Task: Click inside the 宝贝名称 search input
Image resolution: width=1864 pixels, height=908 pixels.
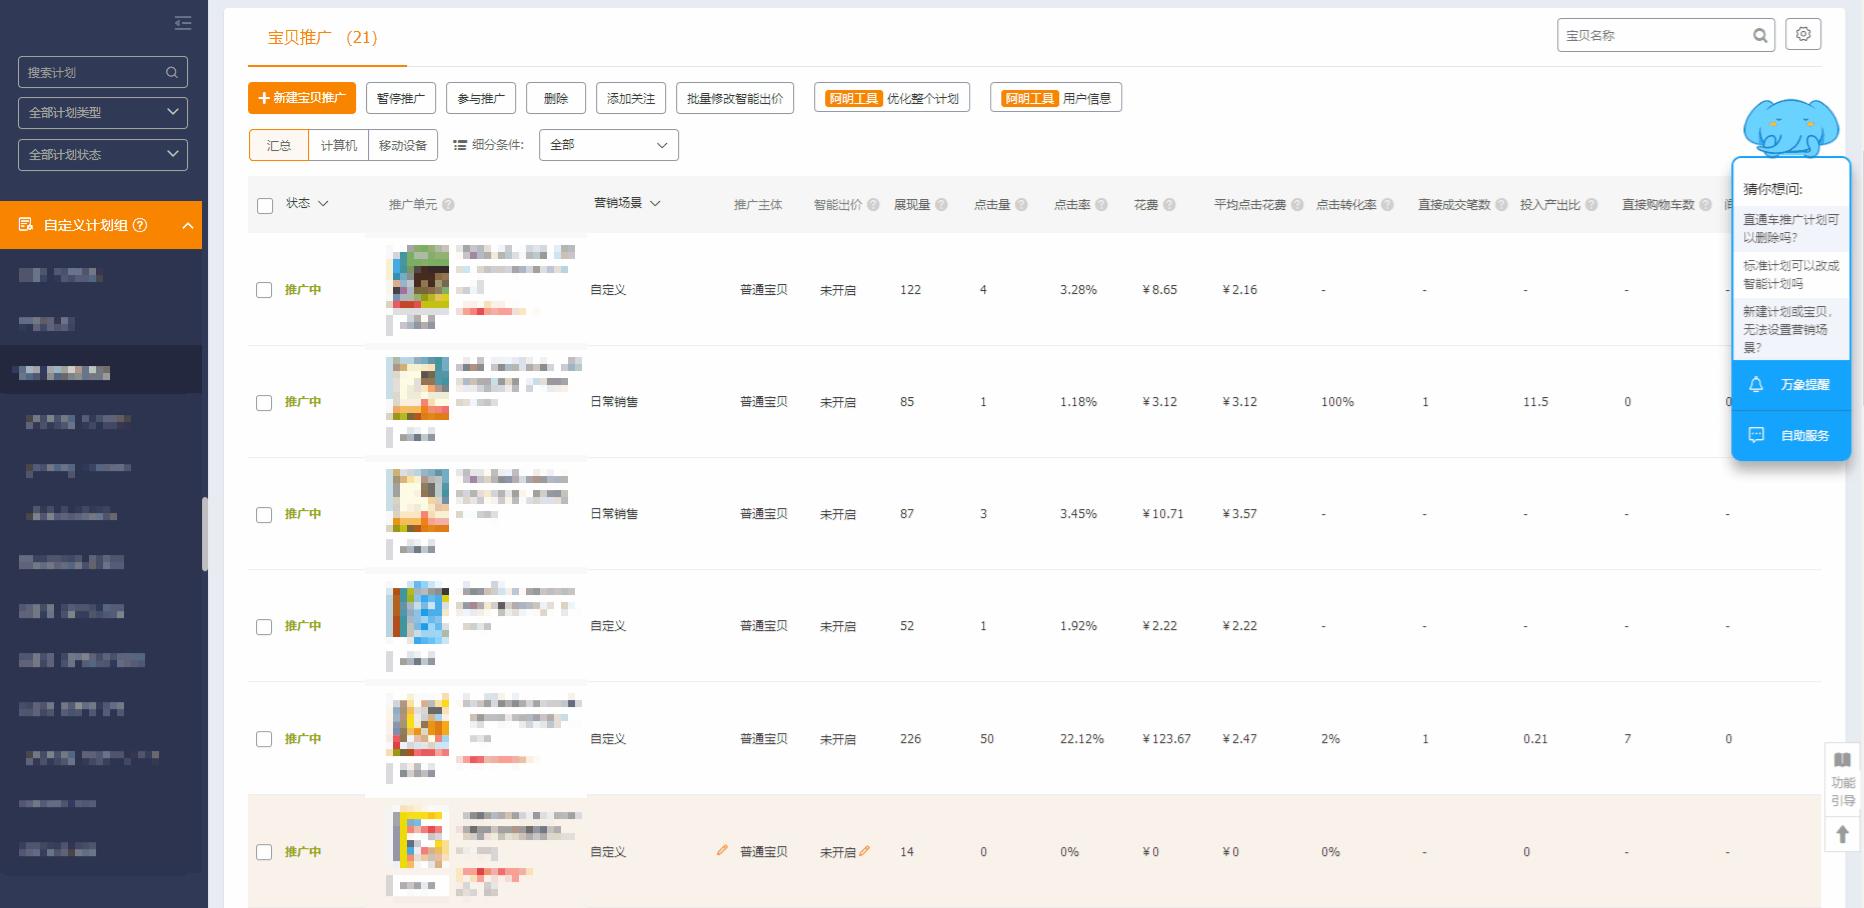Action: [1650, 34]
